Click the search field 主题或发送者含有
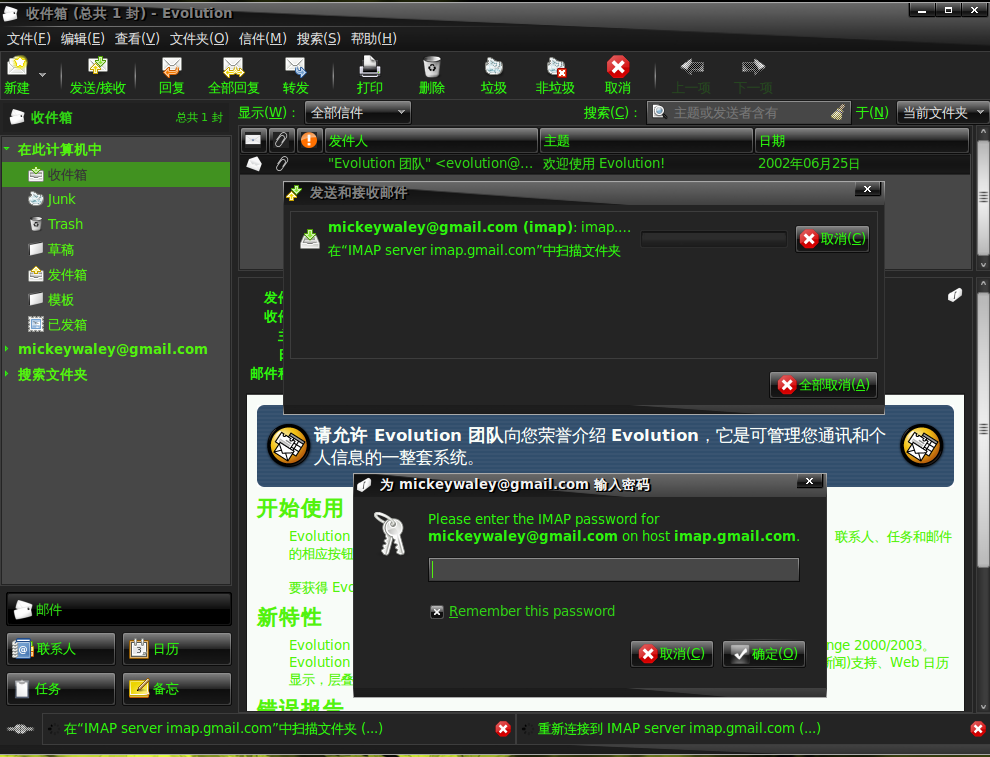This screenshot has width=990, height=757. pyautogui.click(x=749, y=113)
